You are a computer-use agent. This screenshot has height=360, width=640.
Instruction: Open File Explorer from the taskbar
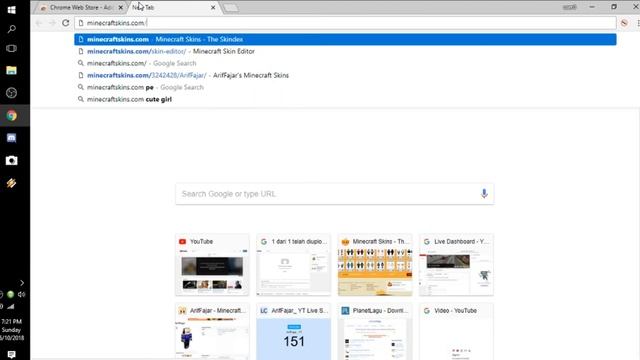[11, 71]
